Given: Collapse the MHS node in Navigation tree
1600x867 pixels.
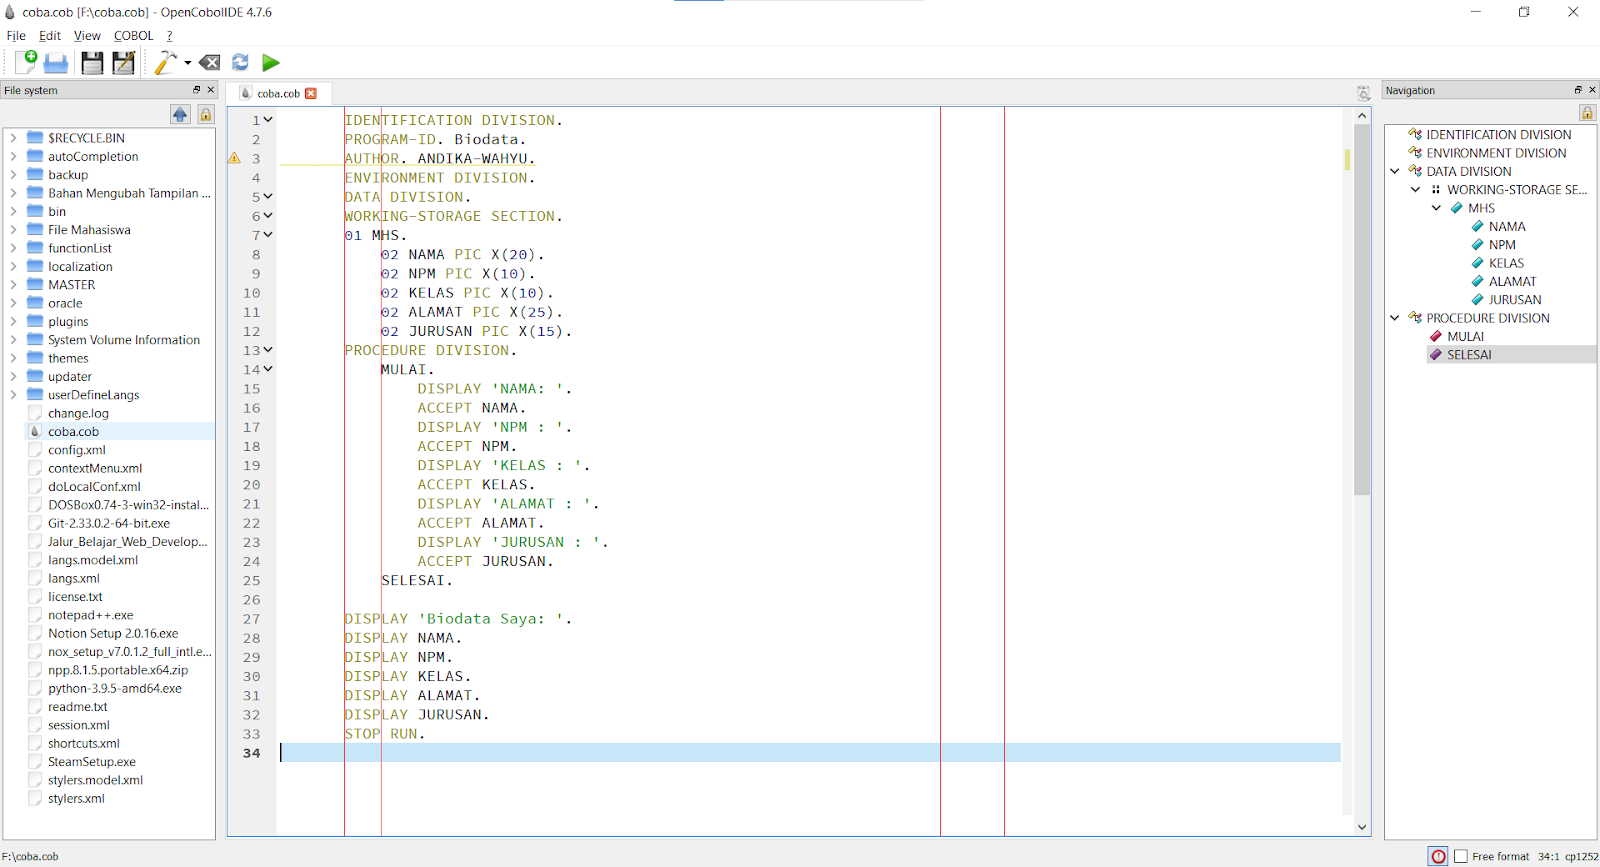Looking at the screenshot, I should pyautogui.click(x=1436, y=208).
